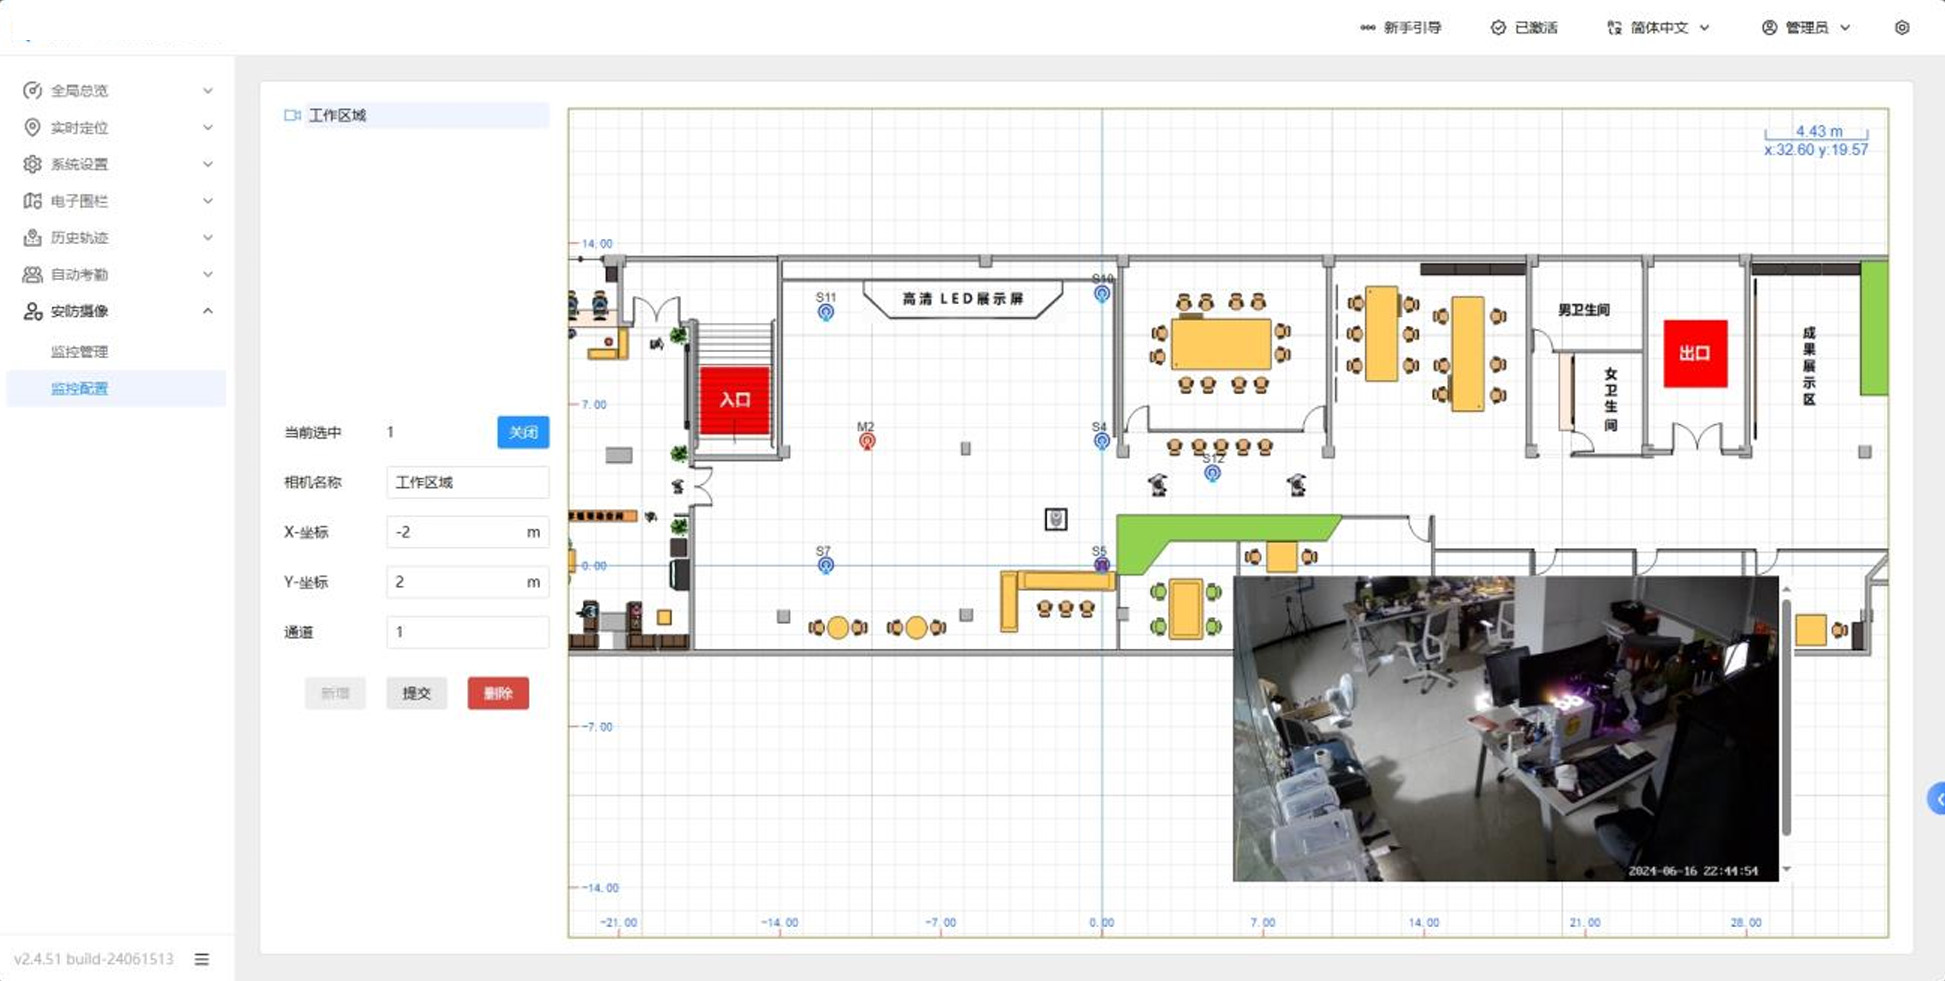The height and width of the screenshot is (981, 1945).
Task: Expand the 全局总览 menu section
Action: (x=117, y=91)
